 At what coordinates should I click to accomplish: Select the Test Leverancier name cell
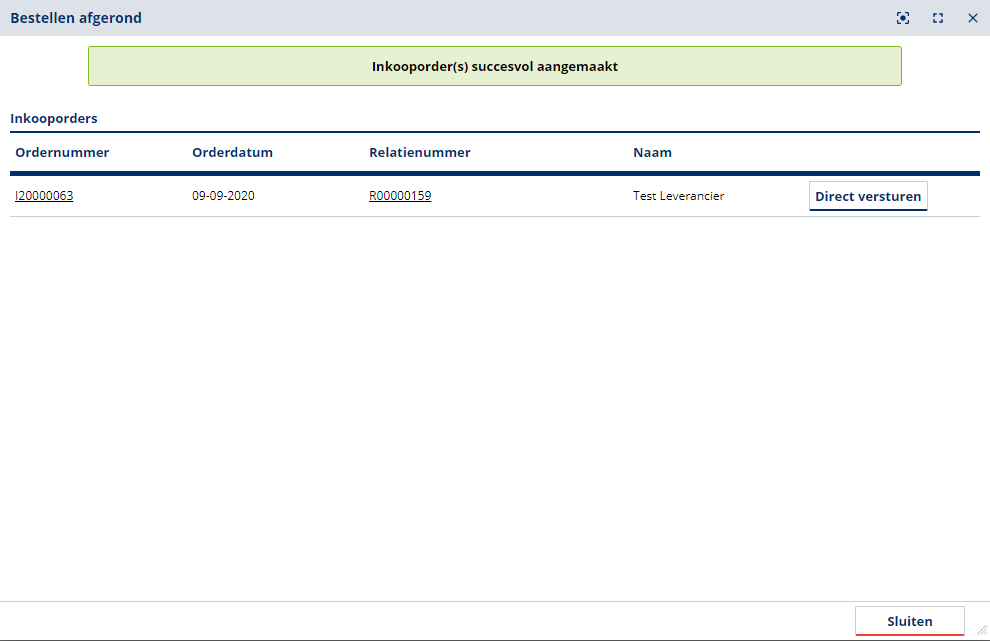[678, 196]
